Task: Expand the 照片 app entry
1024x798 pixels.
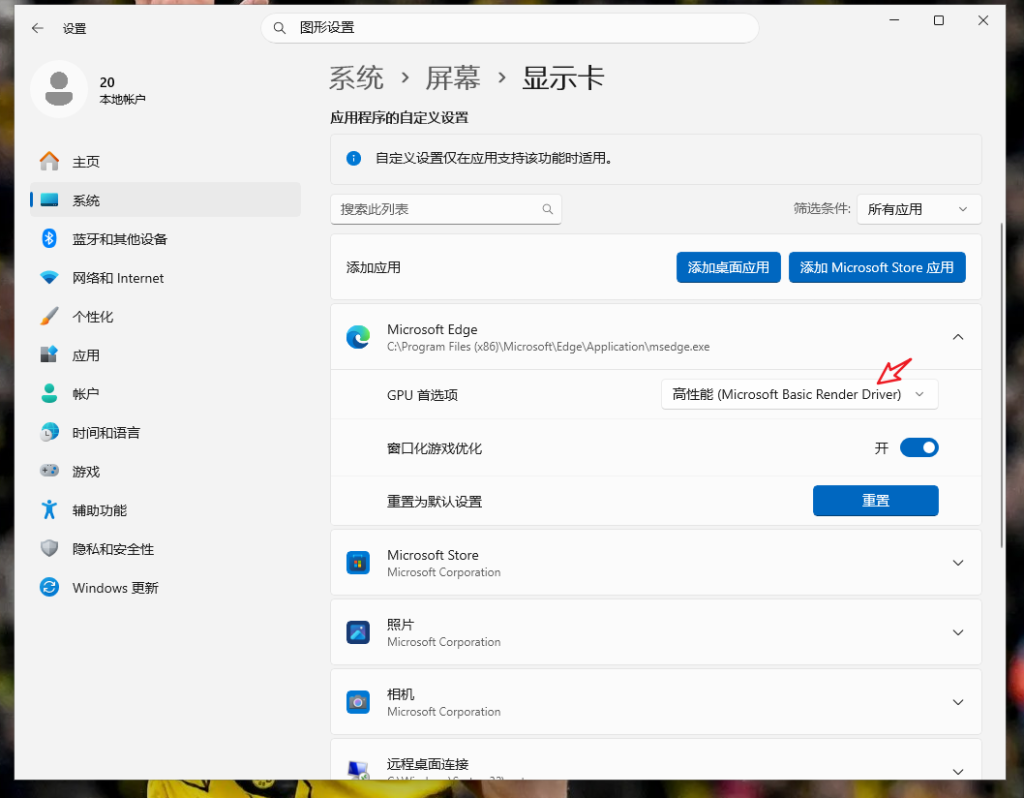Action: (957, 632)
